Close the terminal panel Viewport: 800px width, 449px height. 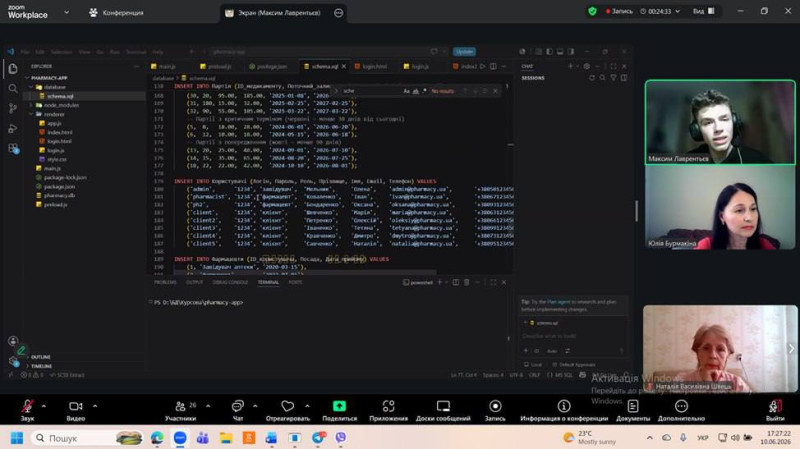[504, 282]
